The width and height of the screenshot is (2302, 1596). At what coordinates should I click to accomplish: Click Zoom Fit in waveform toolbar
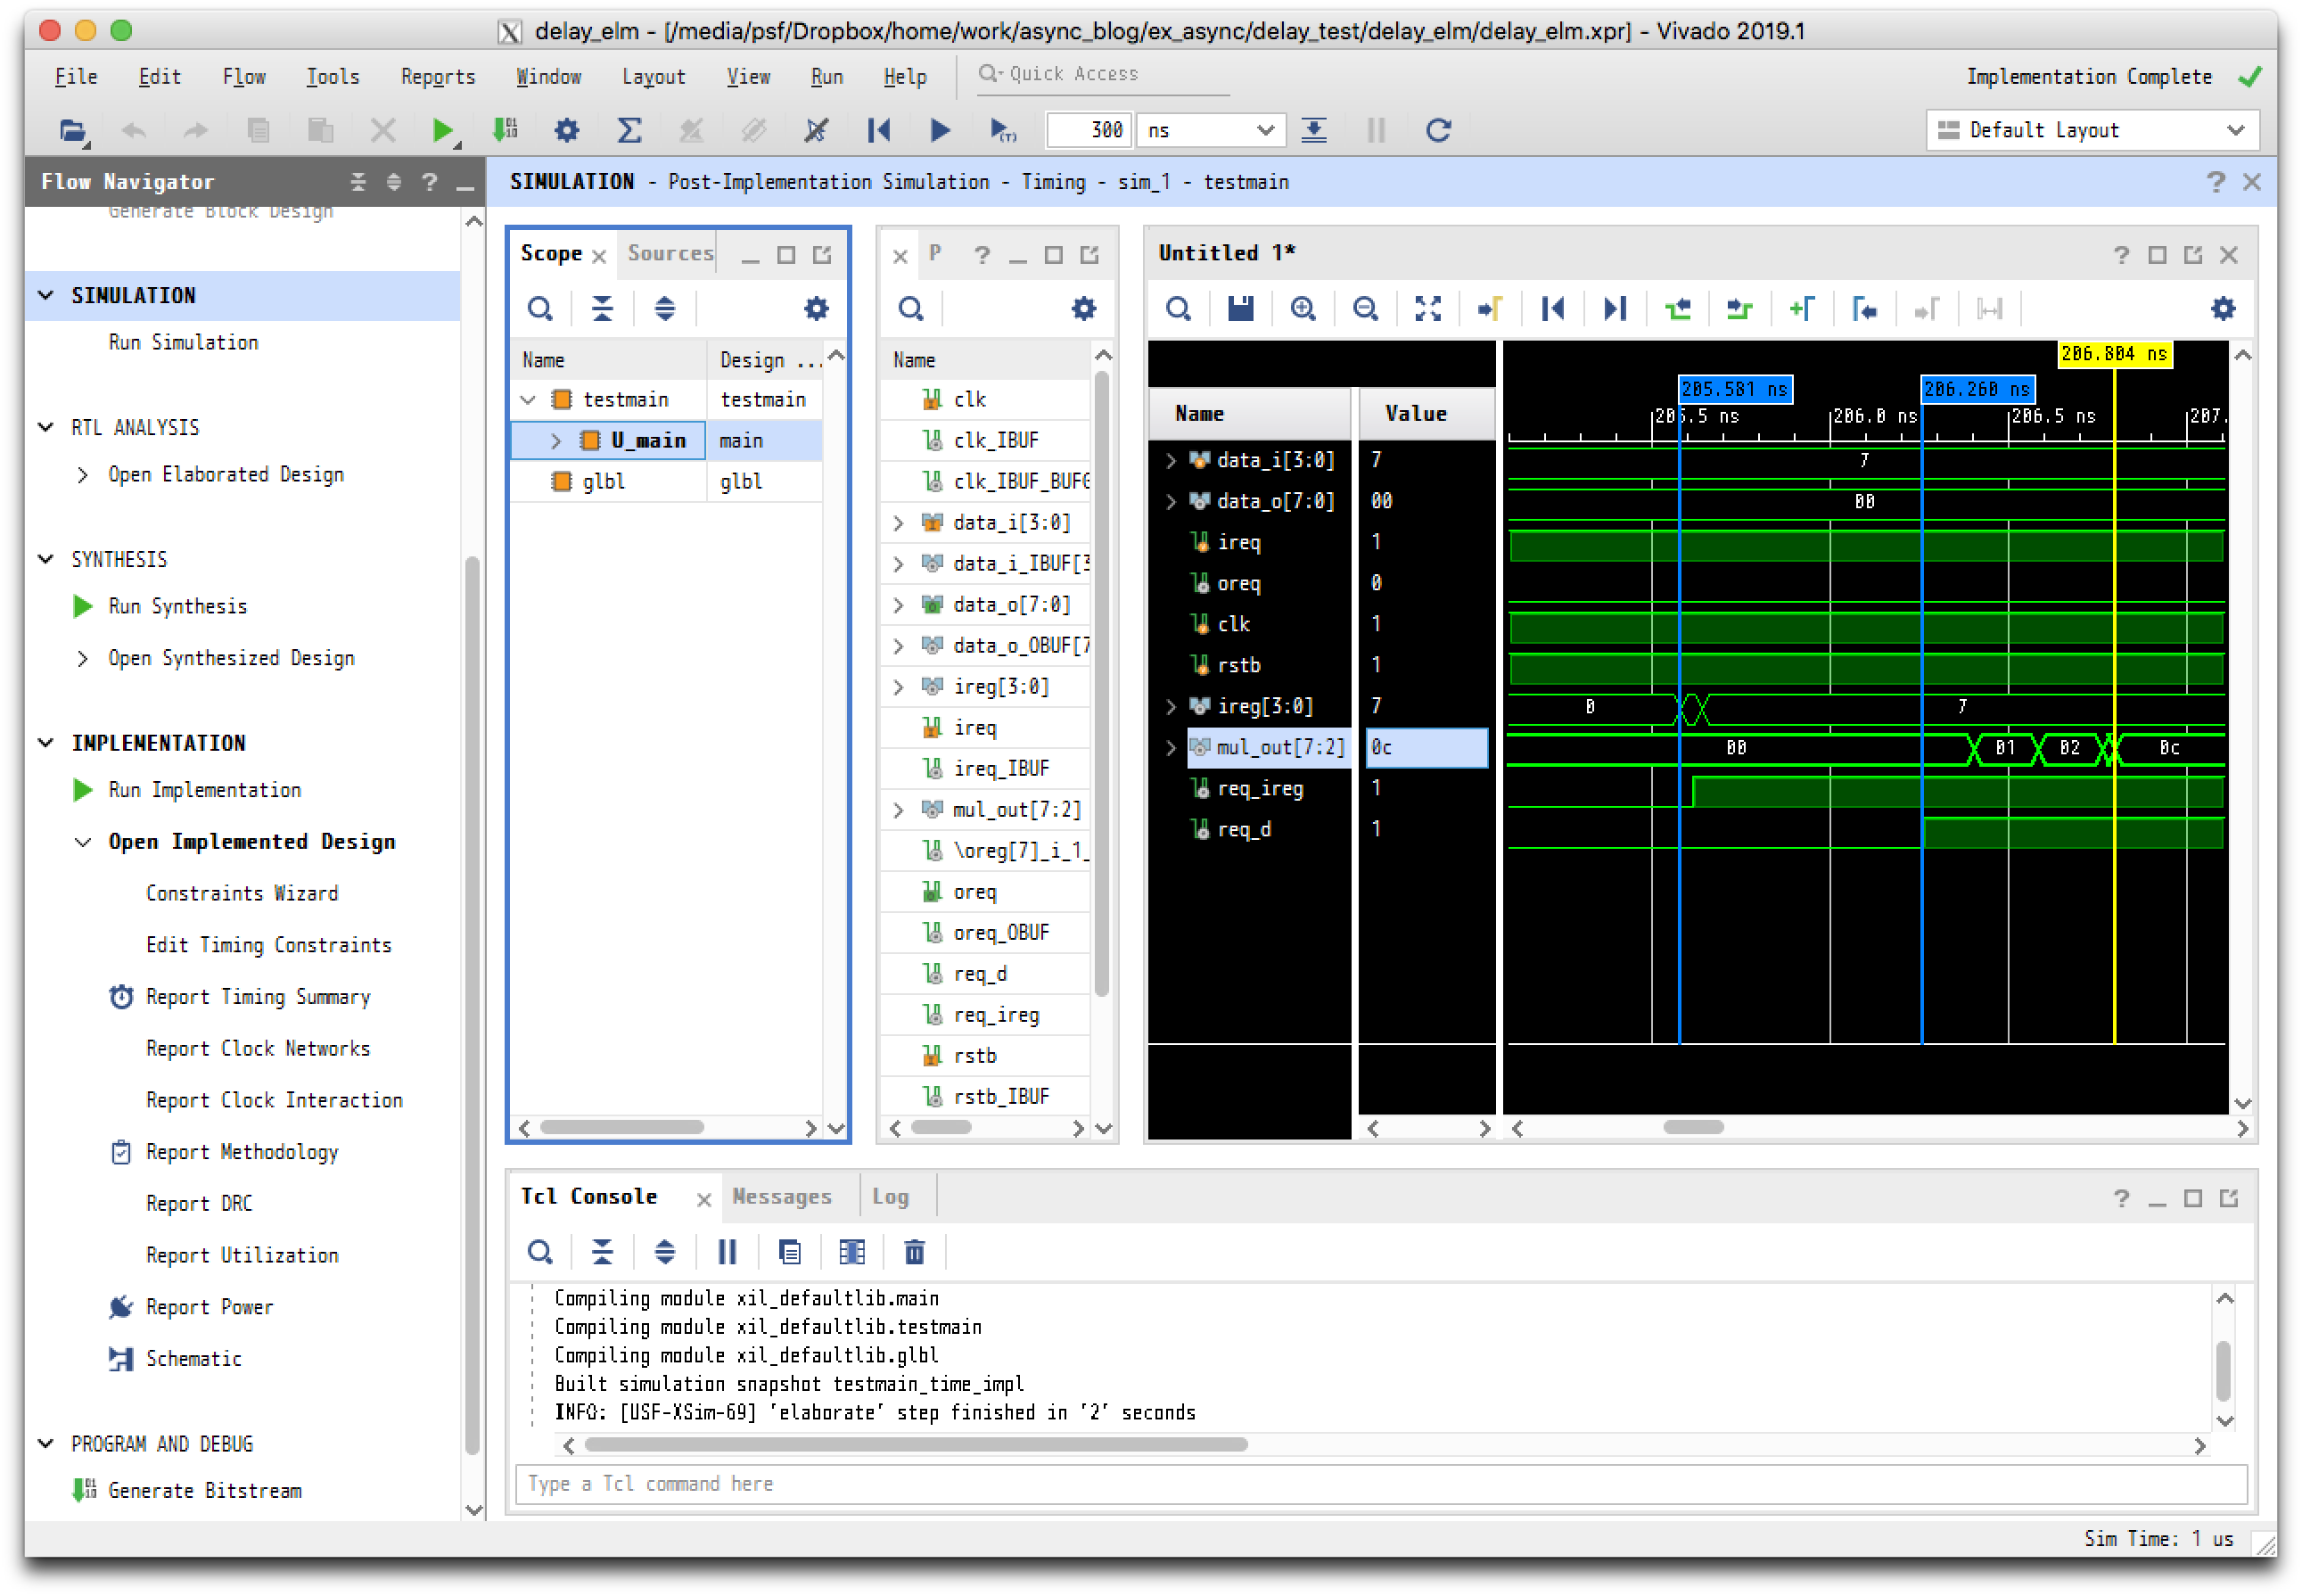click(1427, 309)
